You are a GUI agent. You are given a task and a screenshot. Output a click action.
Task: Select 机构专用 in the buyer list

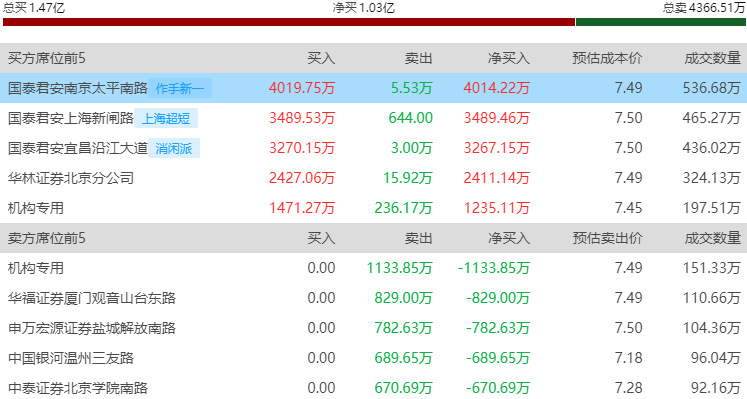pos(36,208)
